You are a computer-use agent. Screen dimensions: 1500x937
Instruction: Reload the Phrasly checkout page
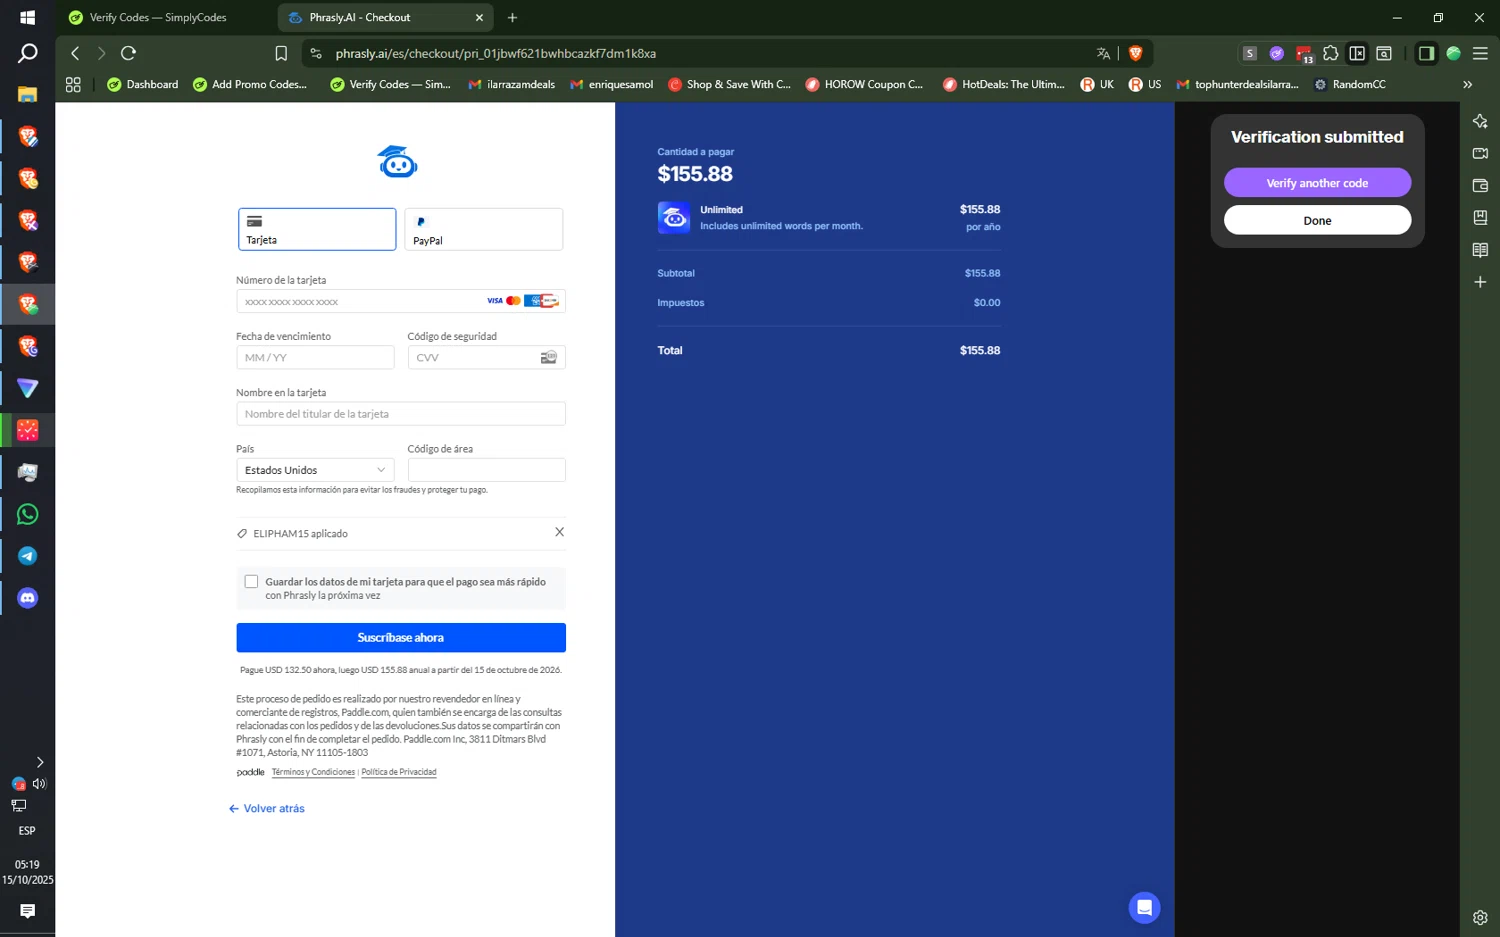(128, 53)
